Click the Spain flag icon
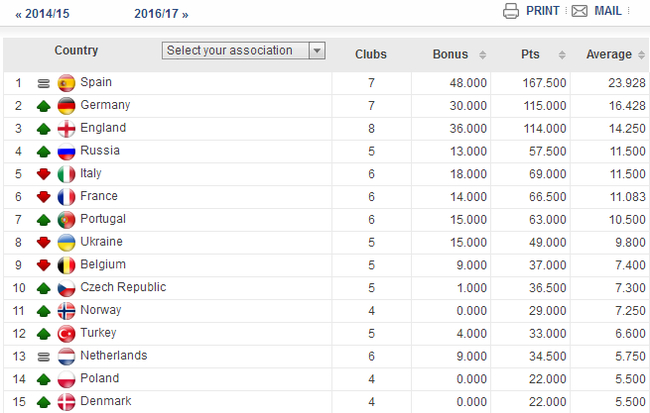 click(67, 82)
